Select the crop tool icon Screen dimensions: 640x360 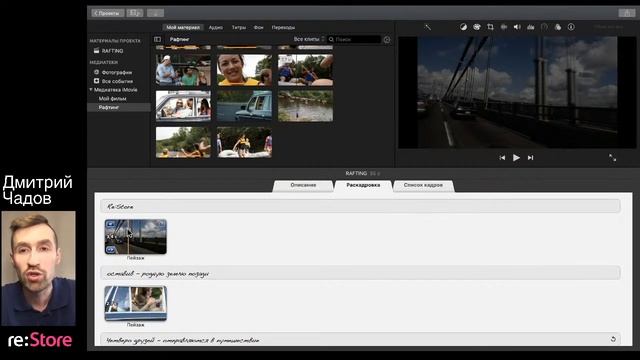point(490,27)
